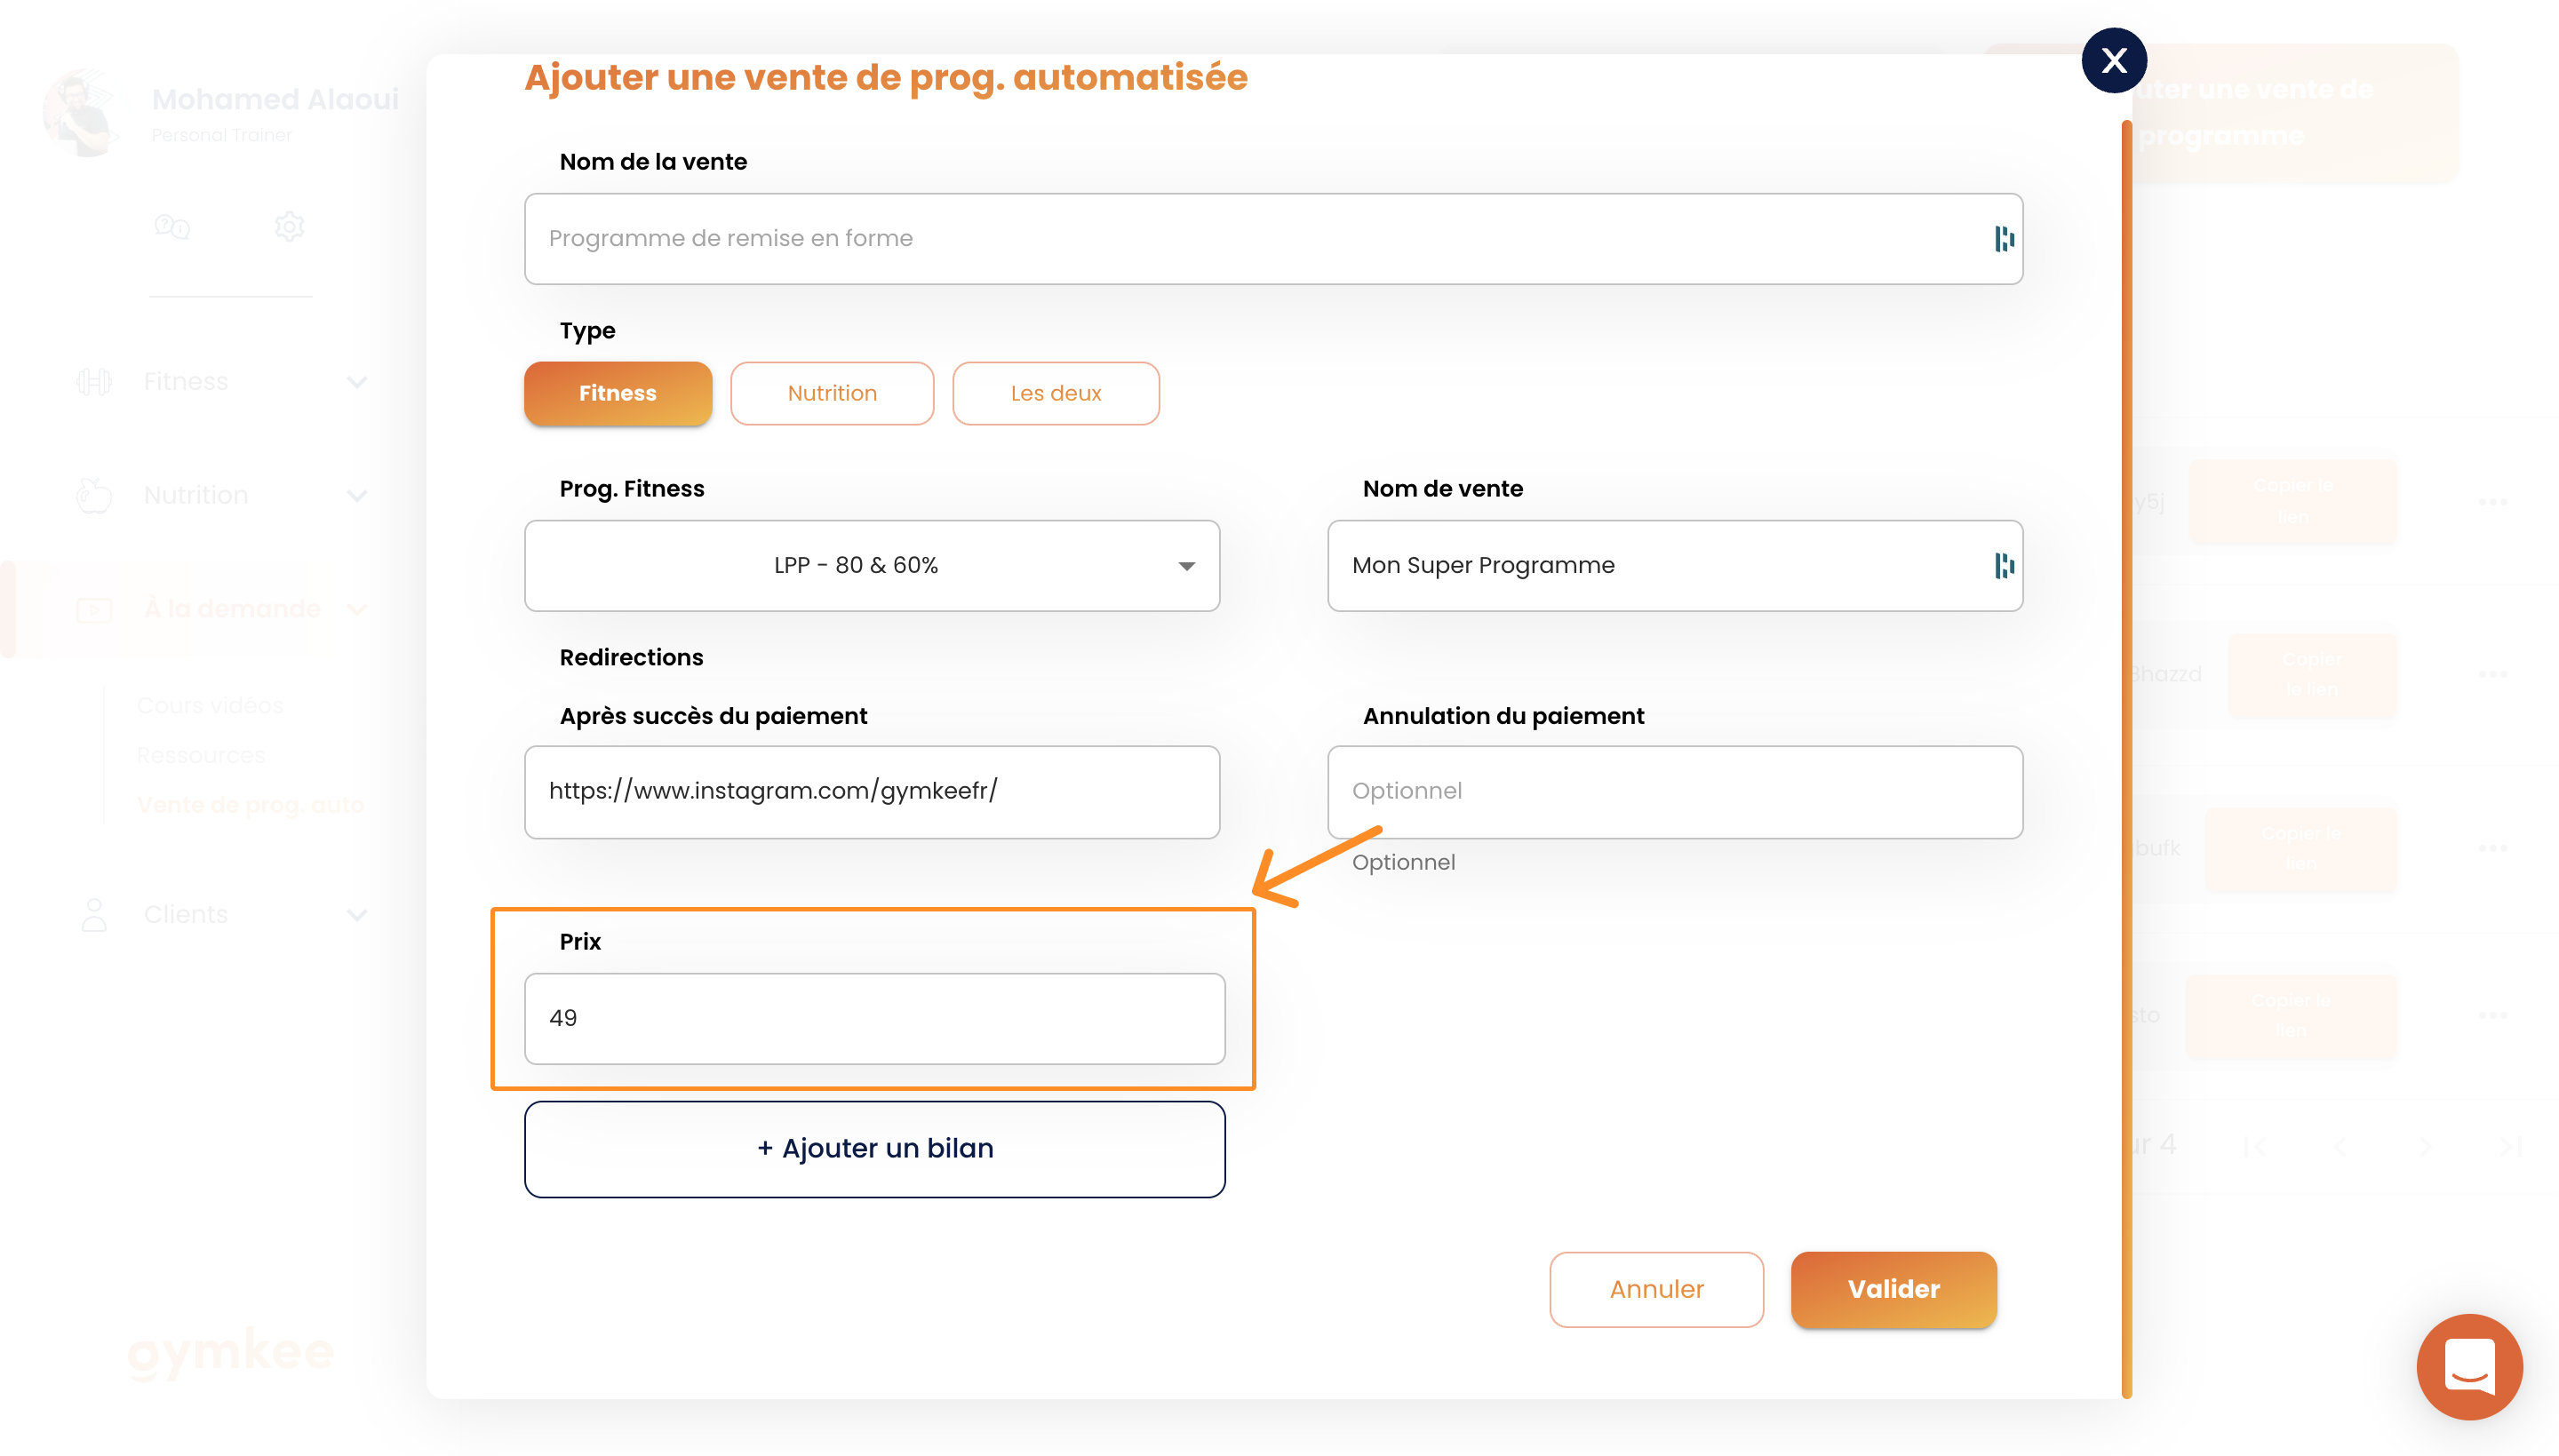
Task: Open the settings gear in sidebar
Action: point(289,227)
